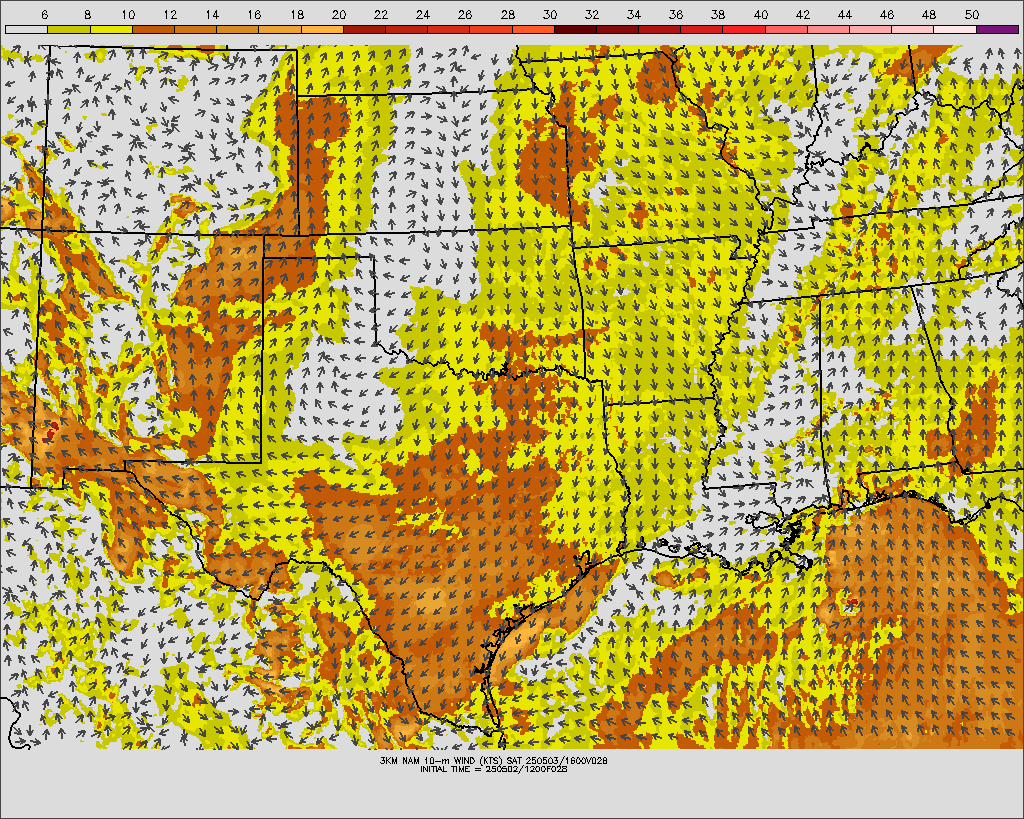Click the scale tick label "46"
1024x819 pixels.
[x=887, y=14]
